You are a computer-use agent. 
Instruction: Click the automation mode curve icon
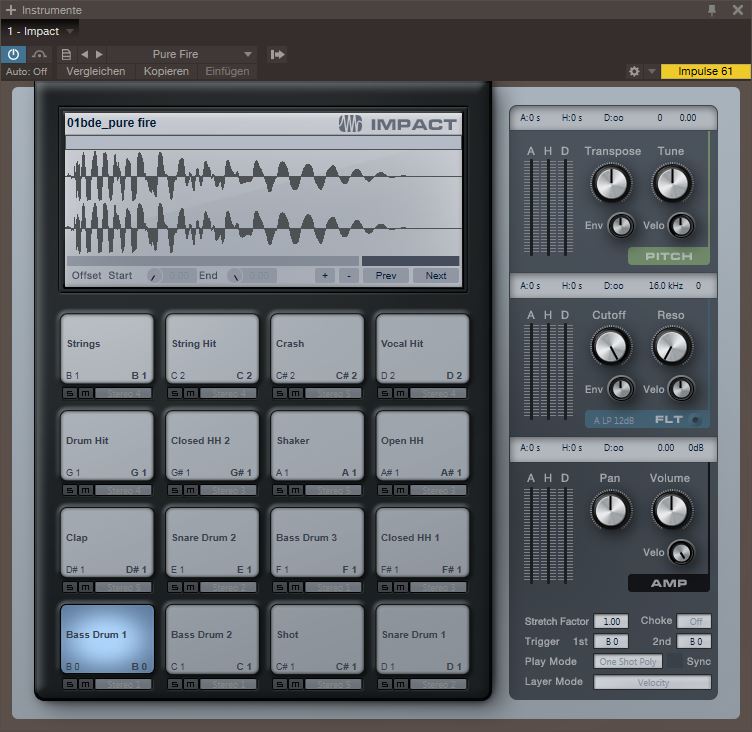39,54
